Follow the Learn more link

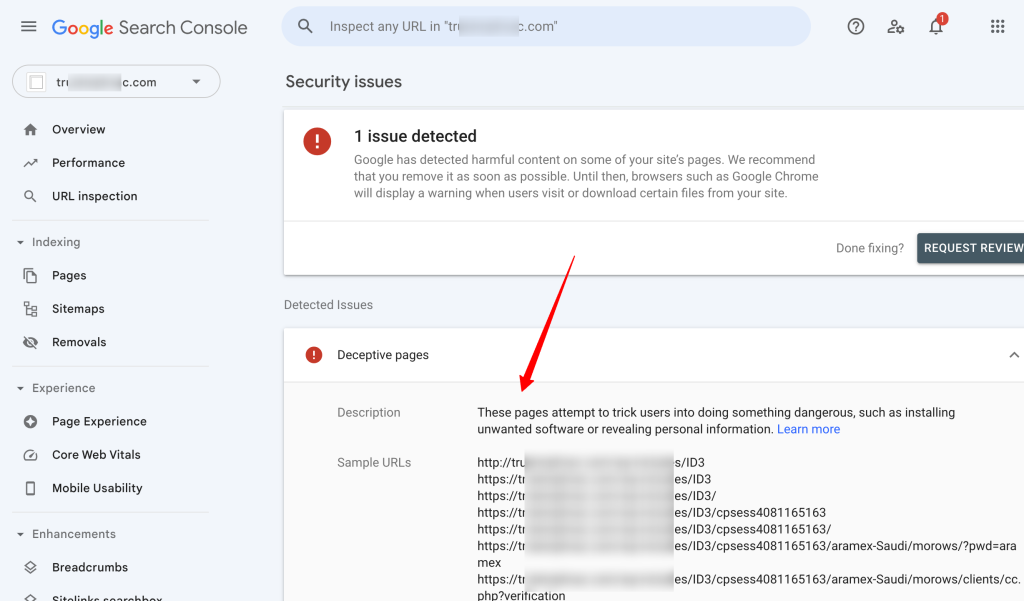808,429
